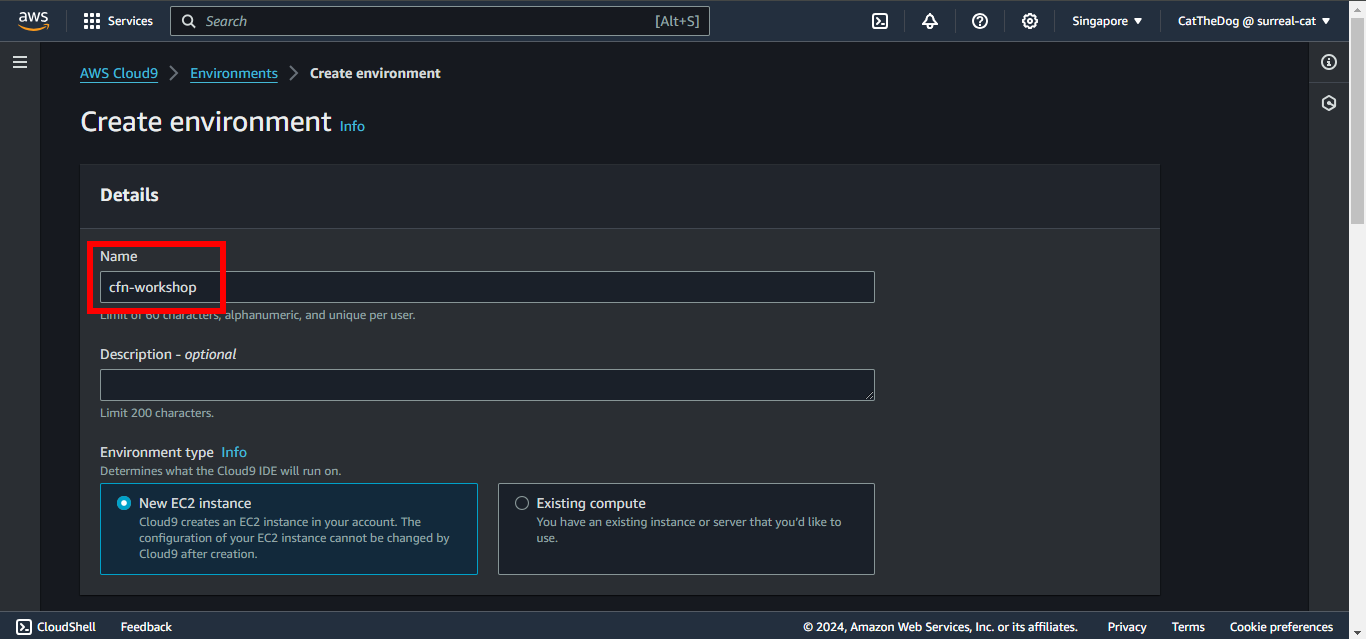Click the hexagon icon in right sidebar

tap(1329, 103)
